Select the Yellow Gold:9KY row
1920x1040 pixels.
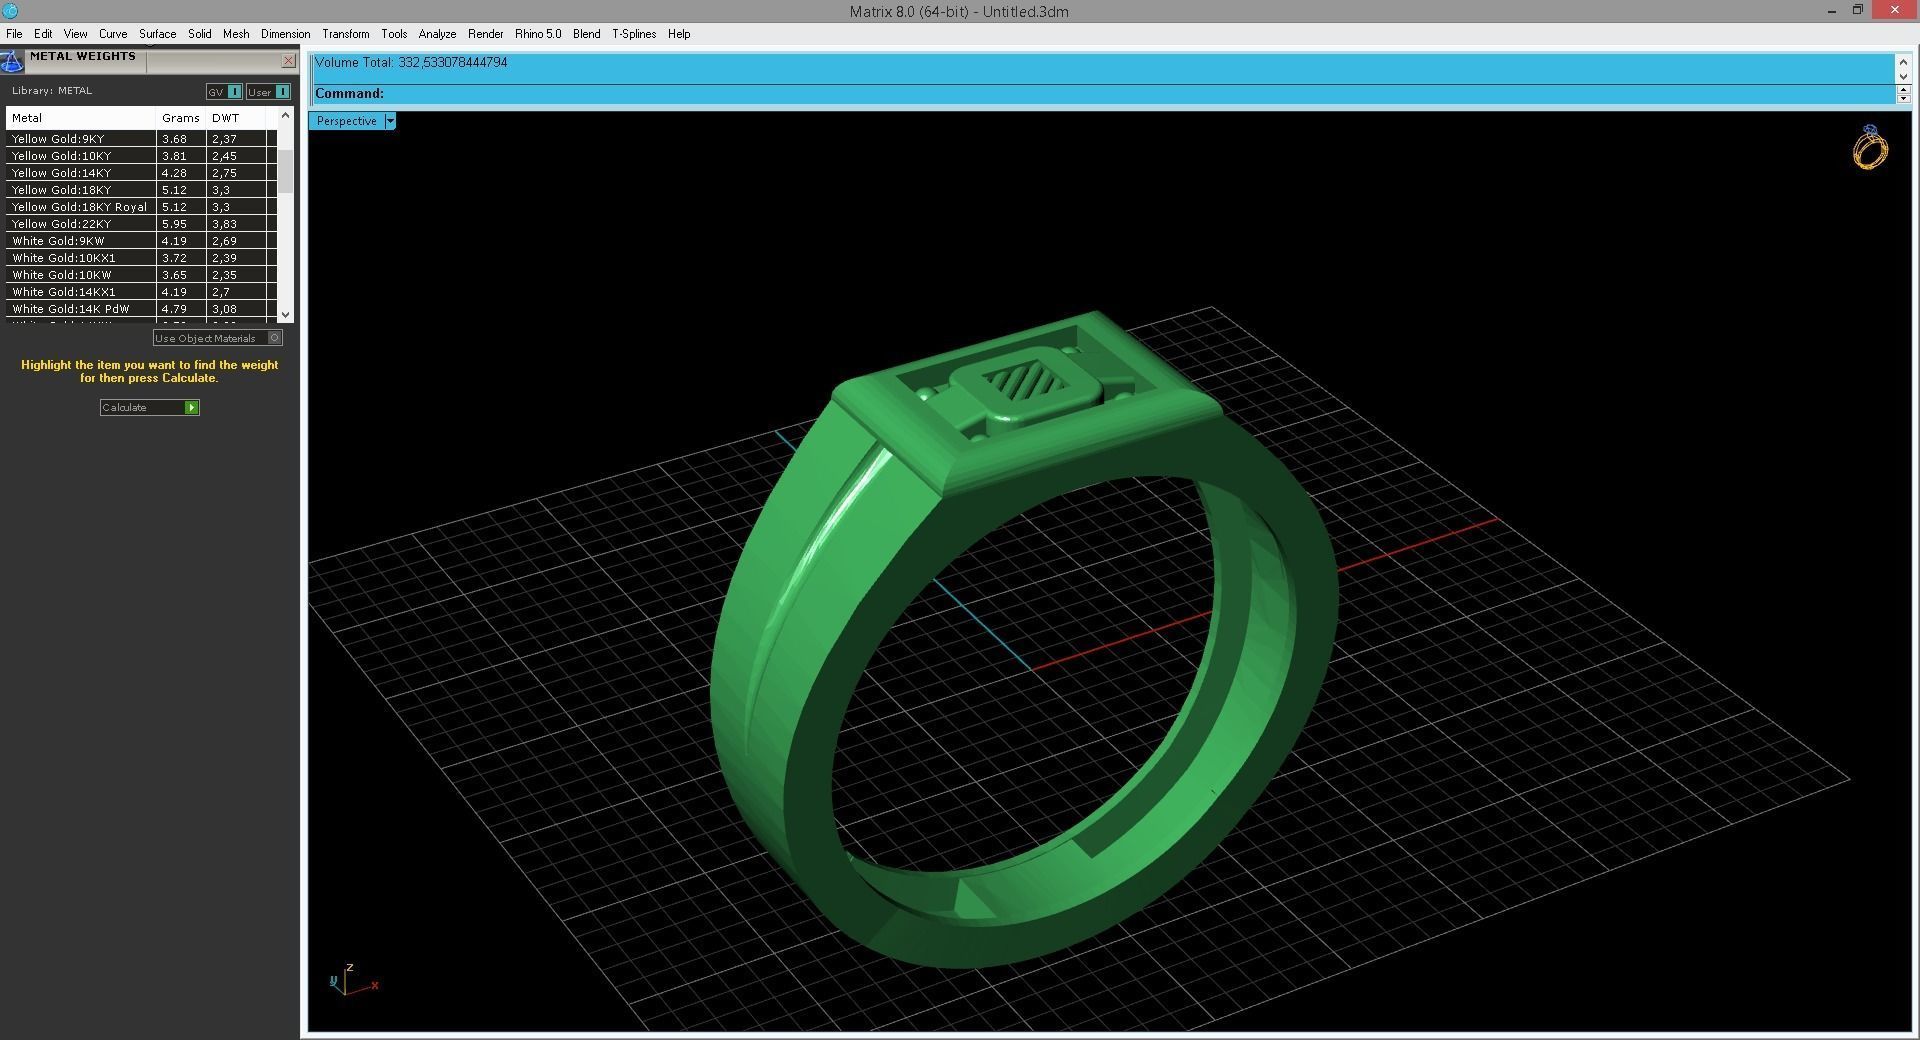141,139
